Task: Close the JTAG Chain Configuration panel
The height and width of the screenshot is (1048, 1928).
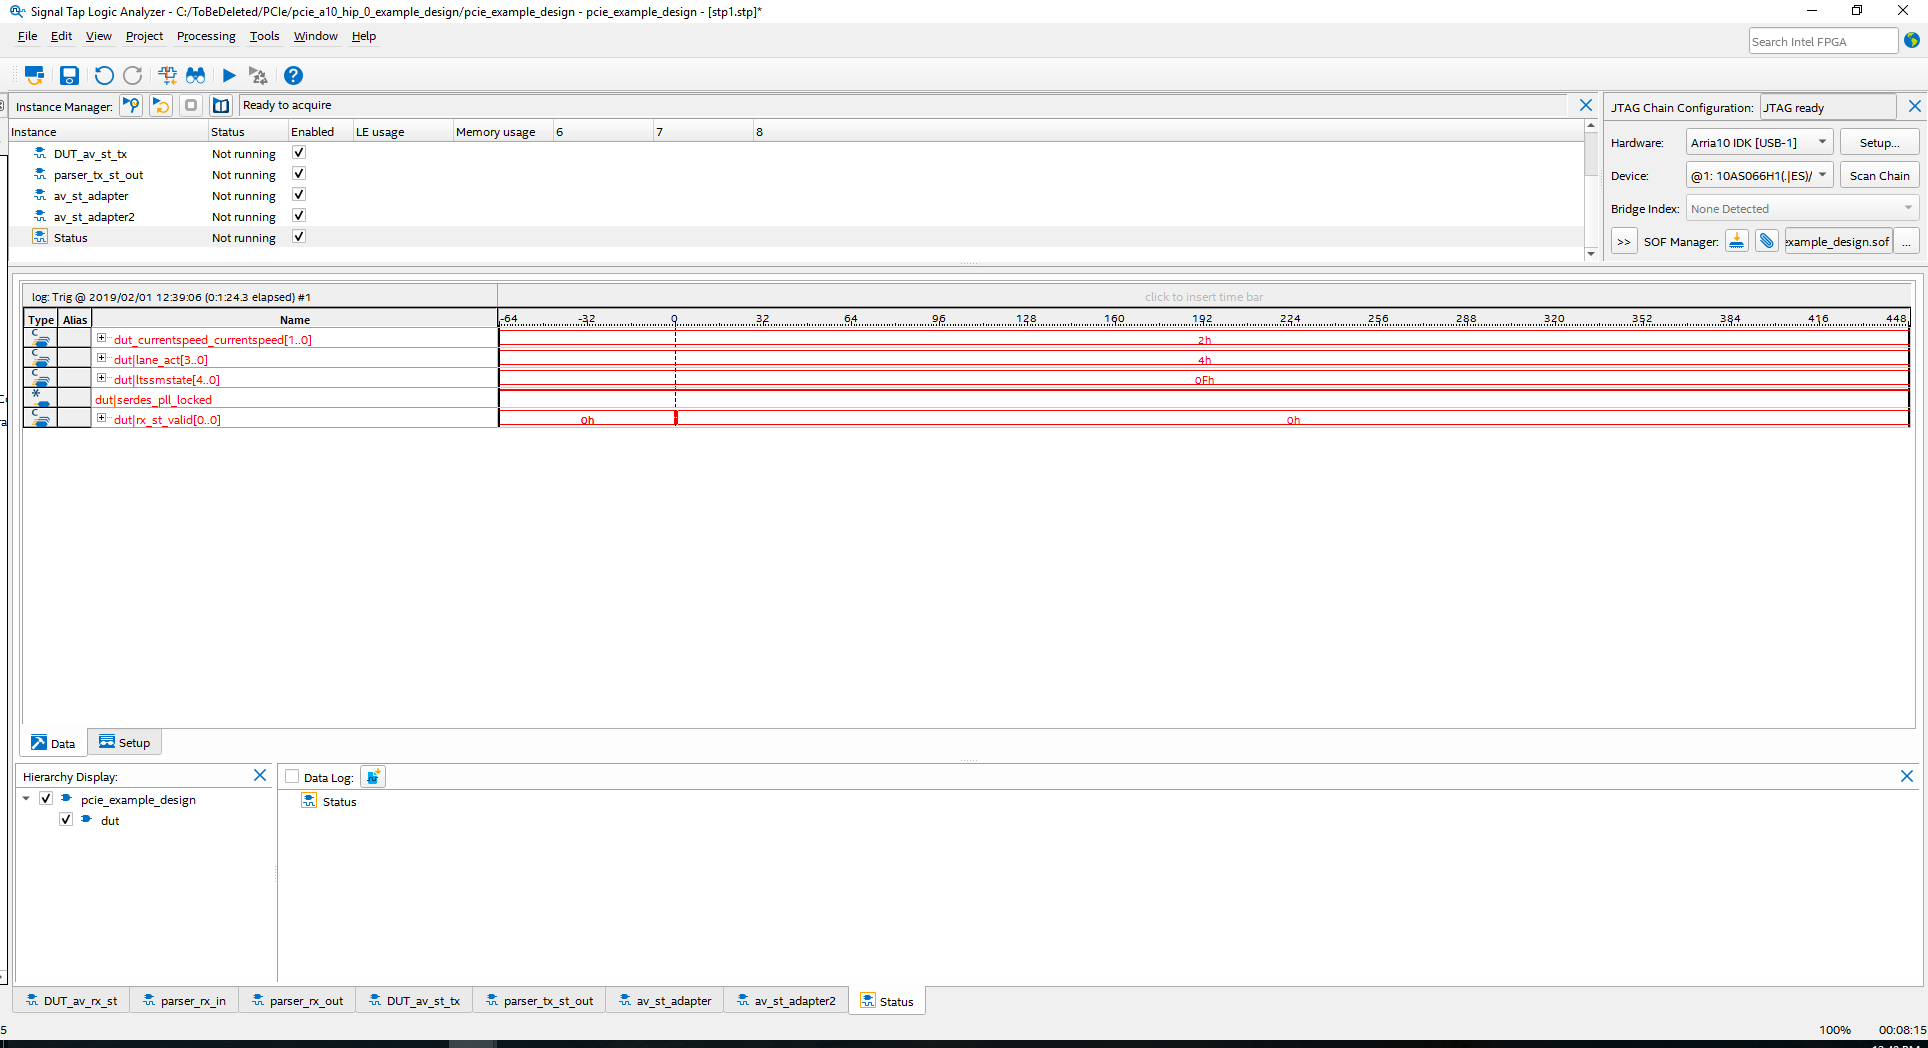Action: click(x=1914, y=106)
